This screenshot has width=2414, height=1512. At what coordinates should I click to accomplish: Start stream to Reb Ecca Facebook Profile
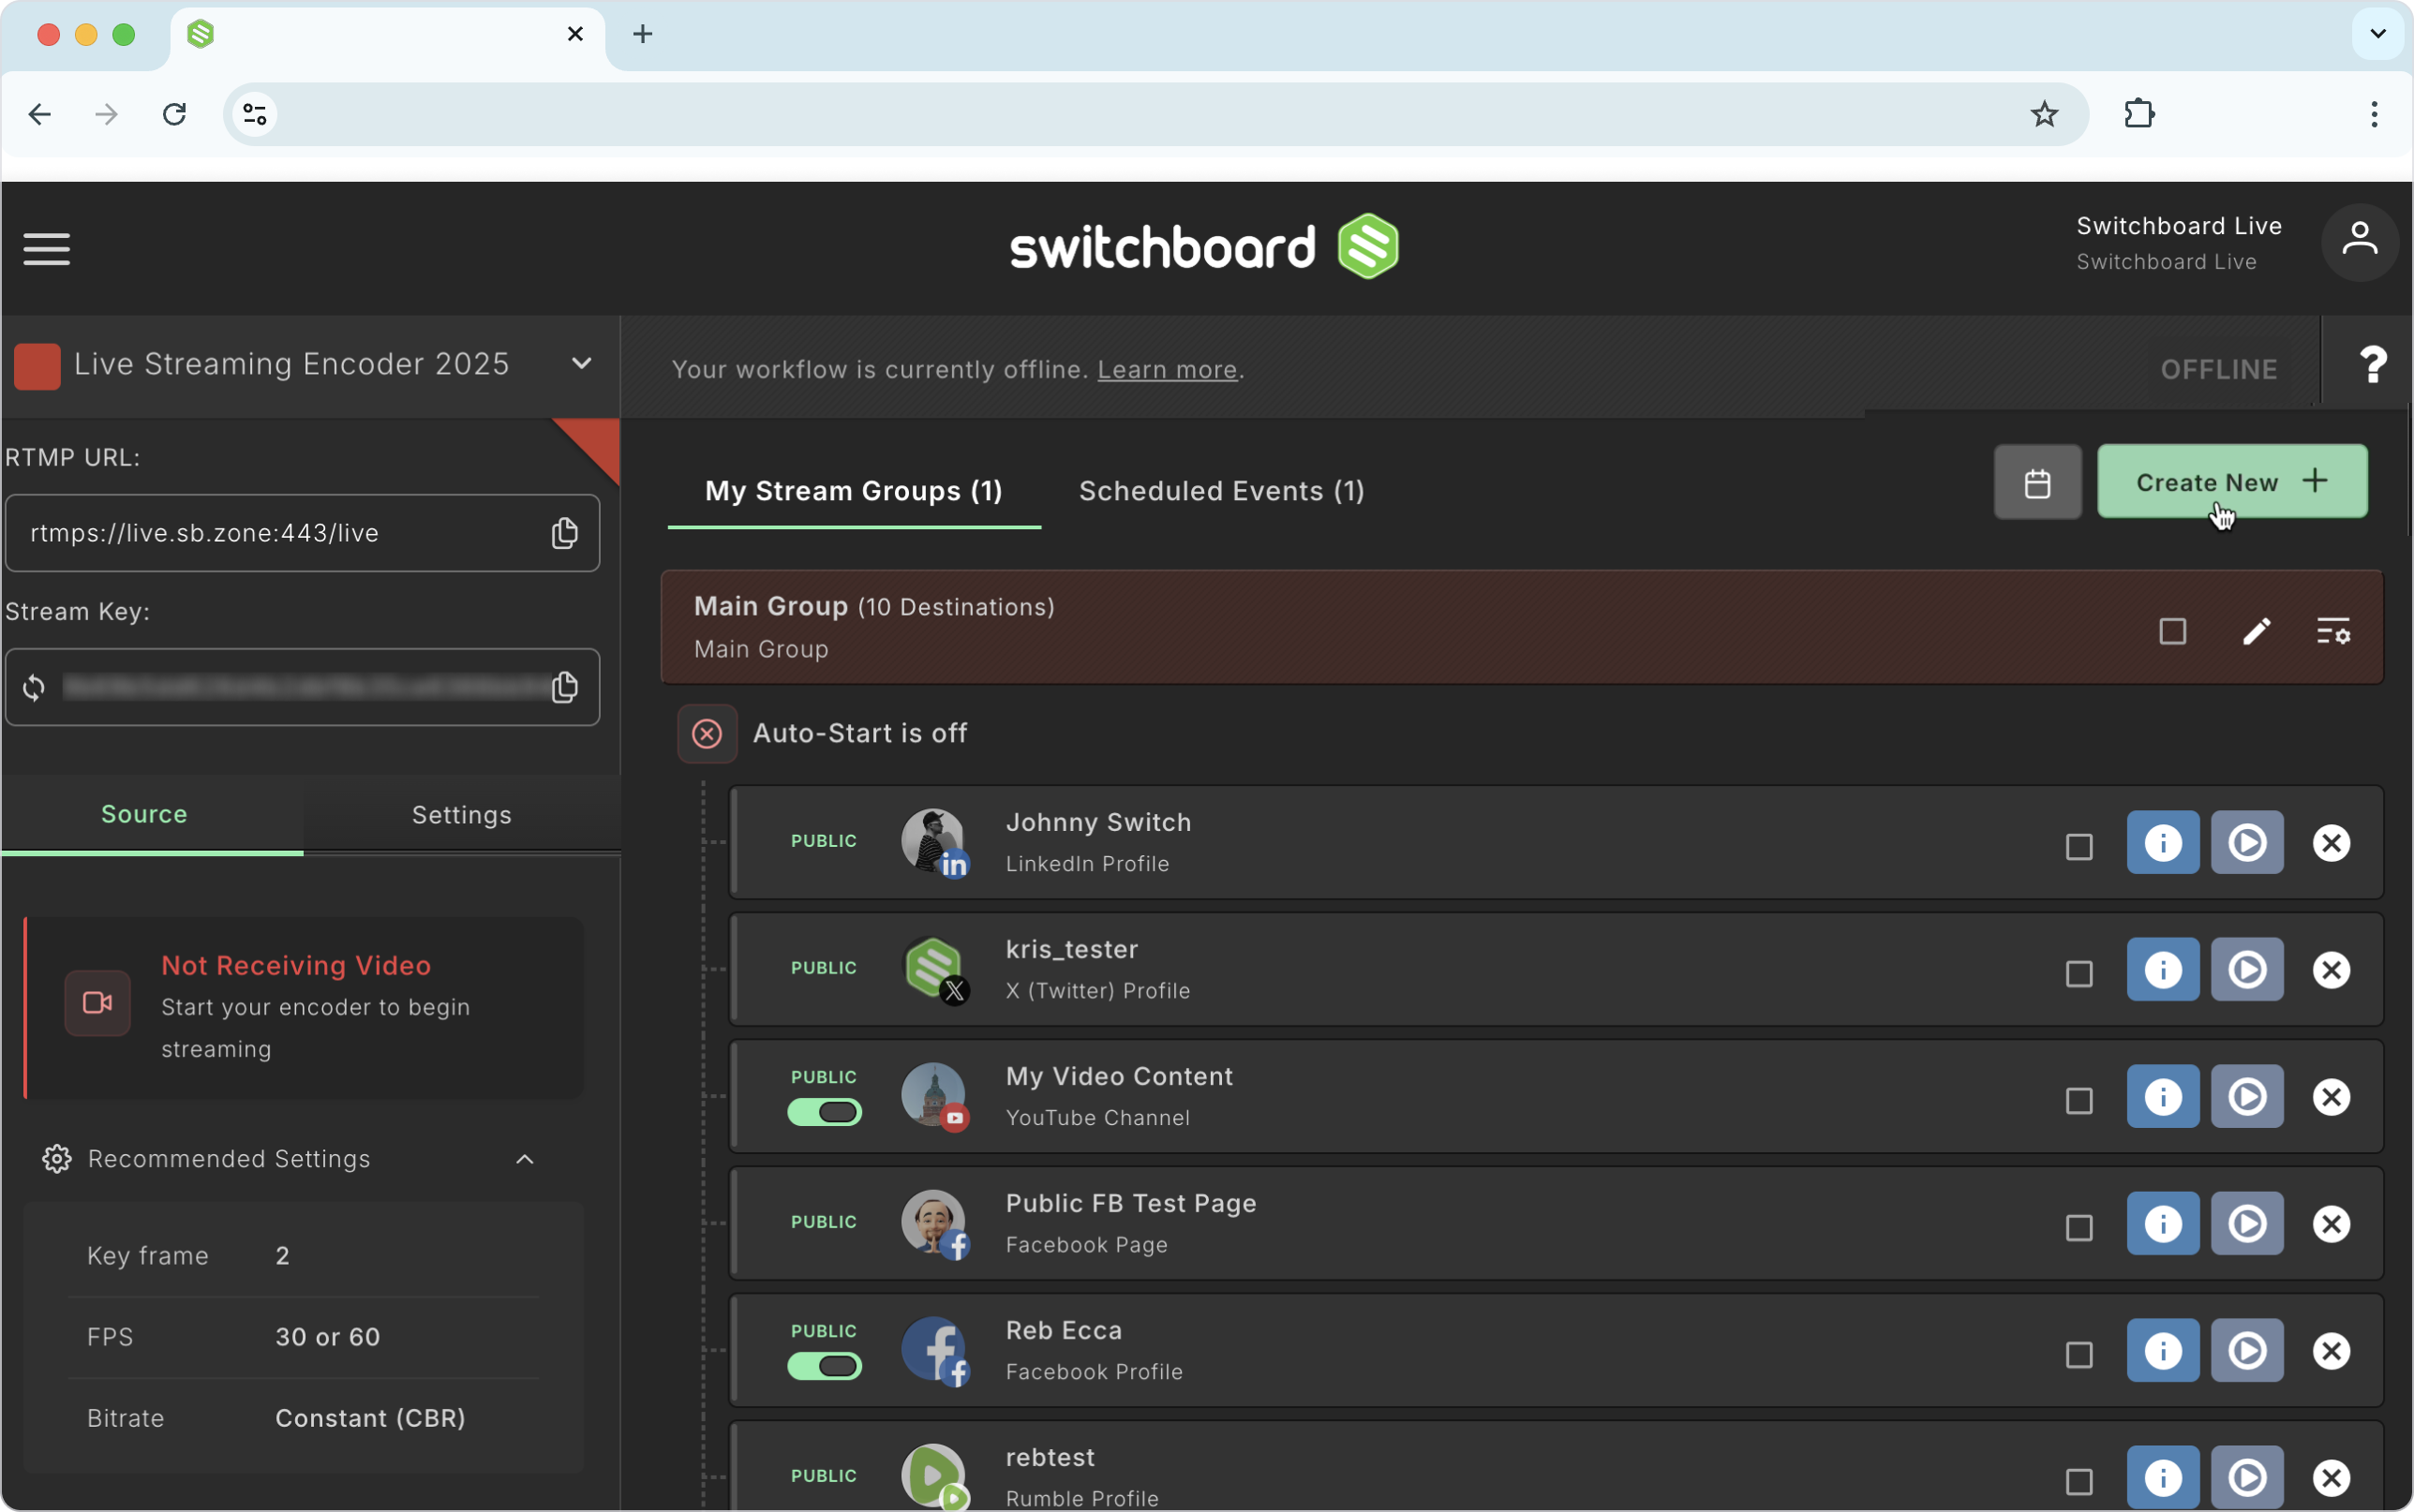(x=2246, y=1351)
